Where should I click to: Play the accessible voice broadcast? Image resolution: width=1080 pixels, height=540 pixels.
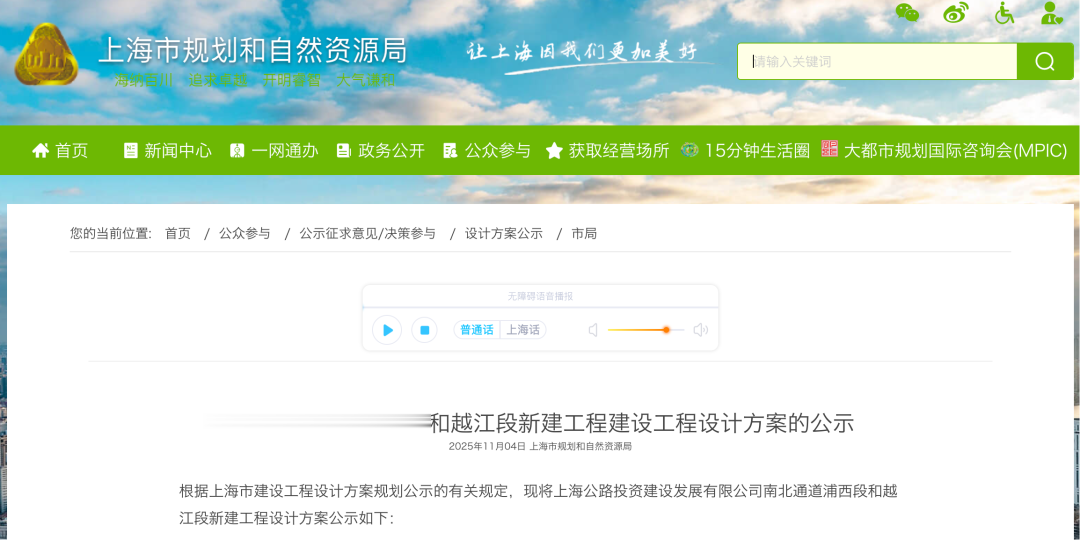point(387,330)
